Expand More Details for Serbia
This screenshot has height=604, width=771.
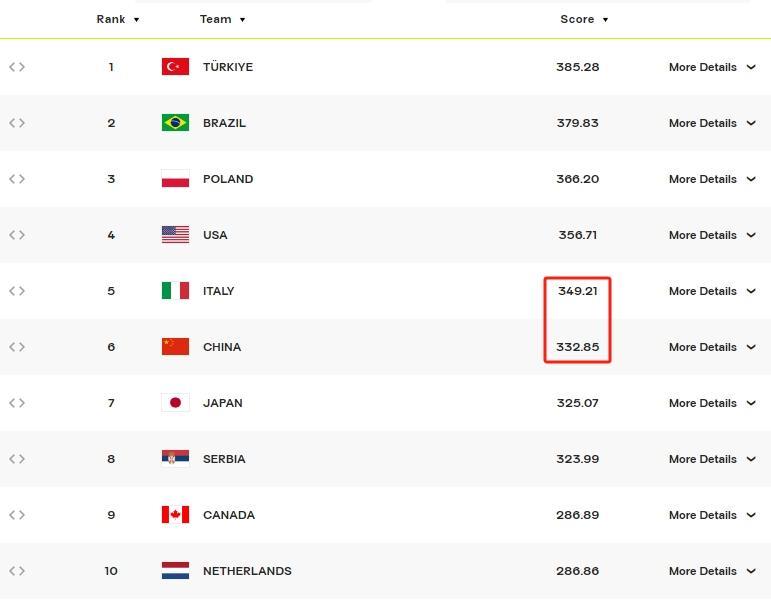coord(712,459)
